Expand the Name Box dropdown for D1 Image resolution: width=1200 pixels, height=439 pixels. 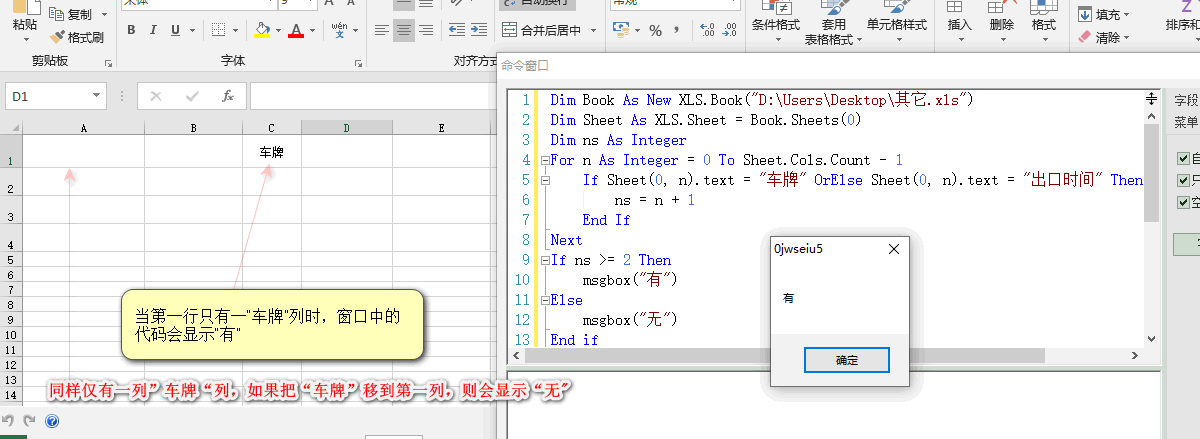(97, 97)
